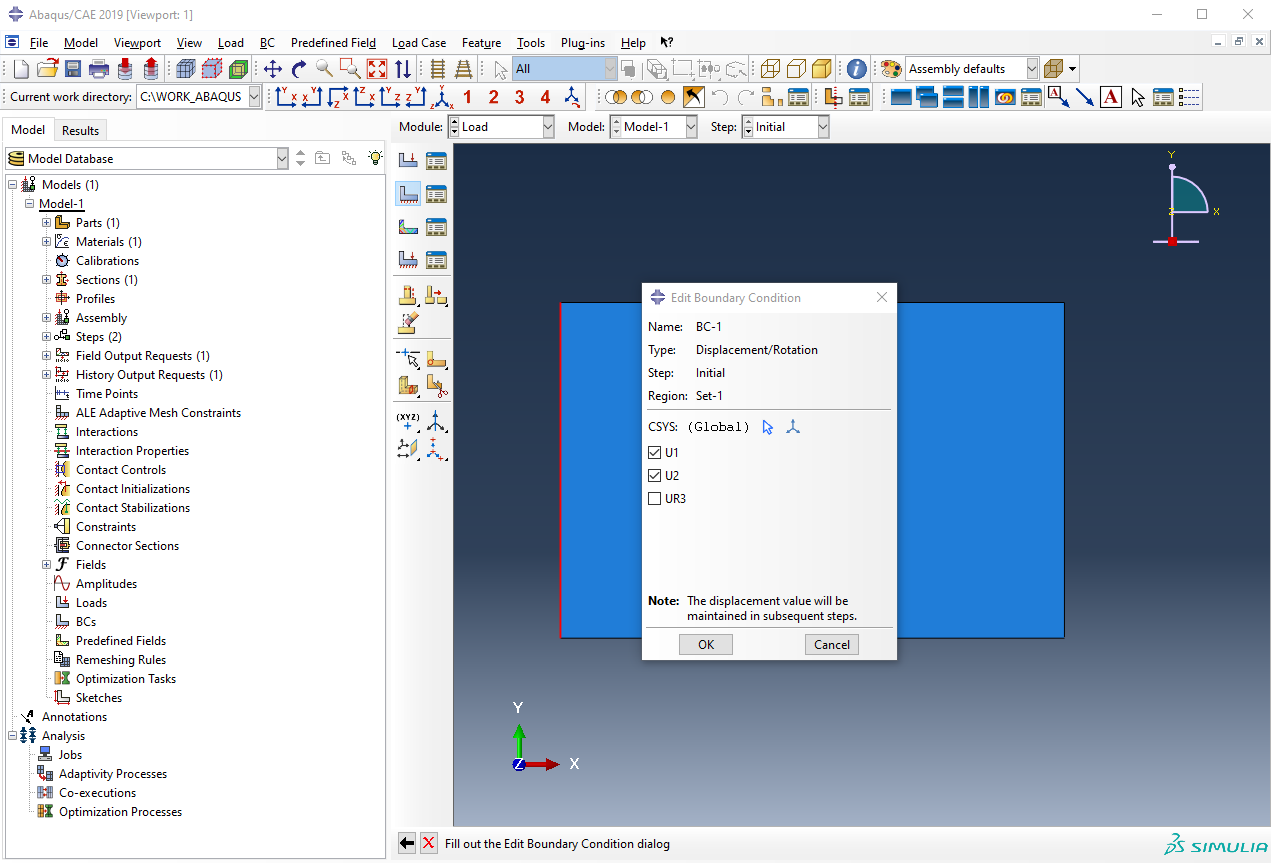1271x863 pixels.
Task: Click the Save Model Database icon
Action: pos(73,69)
